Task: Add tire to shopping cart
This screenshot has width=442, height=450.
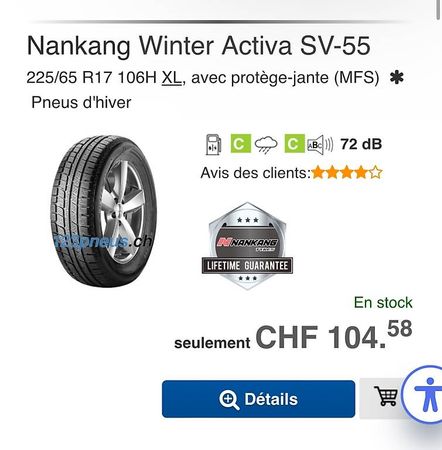Action: point(386,398)
